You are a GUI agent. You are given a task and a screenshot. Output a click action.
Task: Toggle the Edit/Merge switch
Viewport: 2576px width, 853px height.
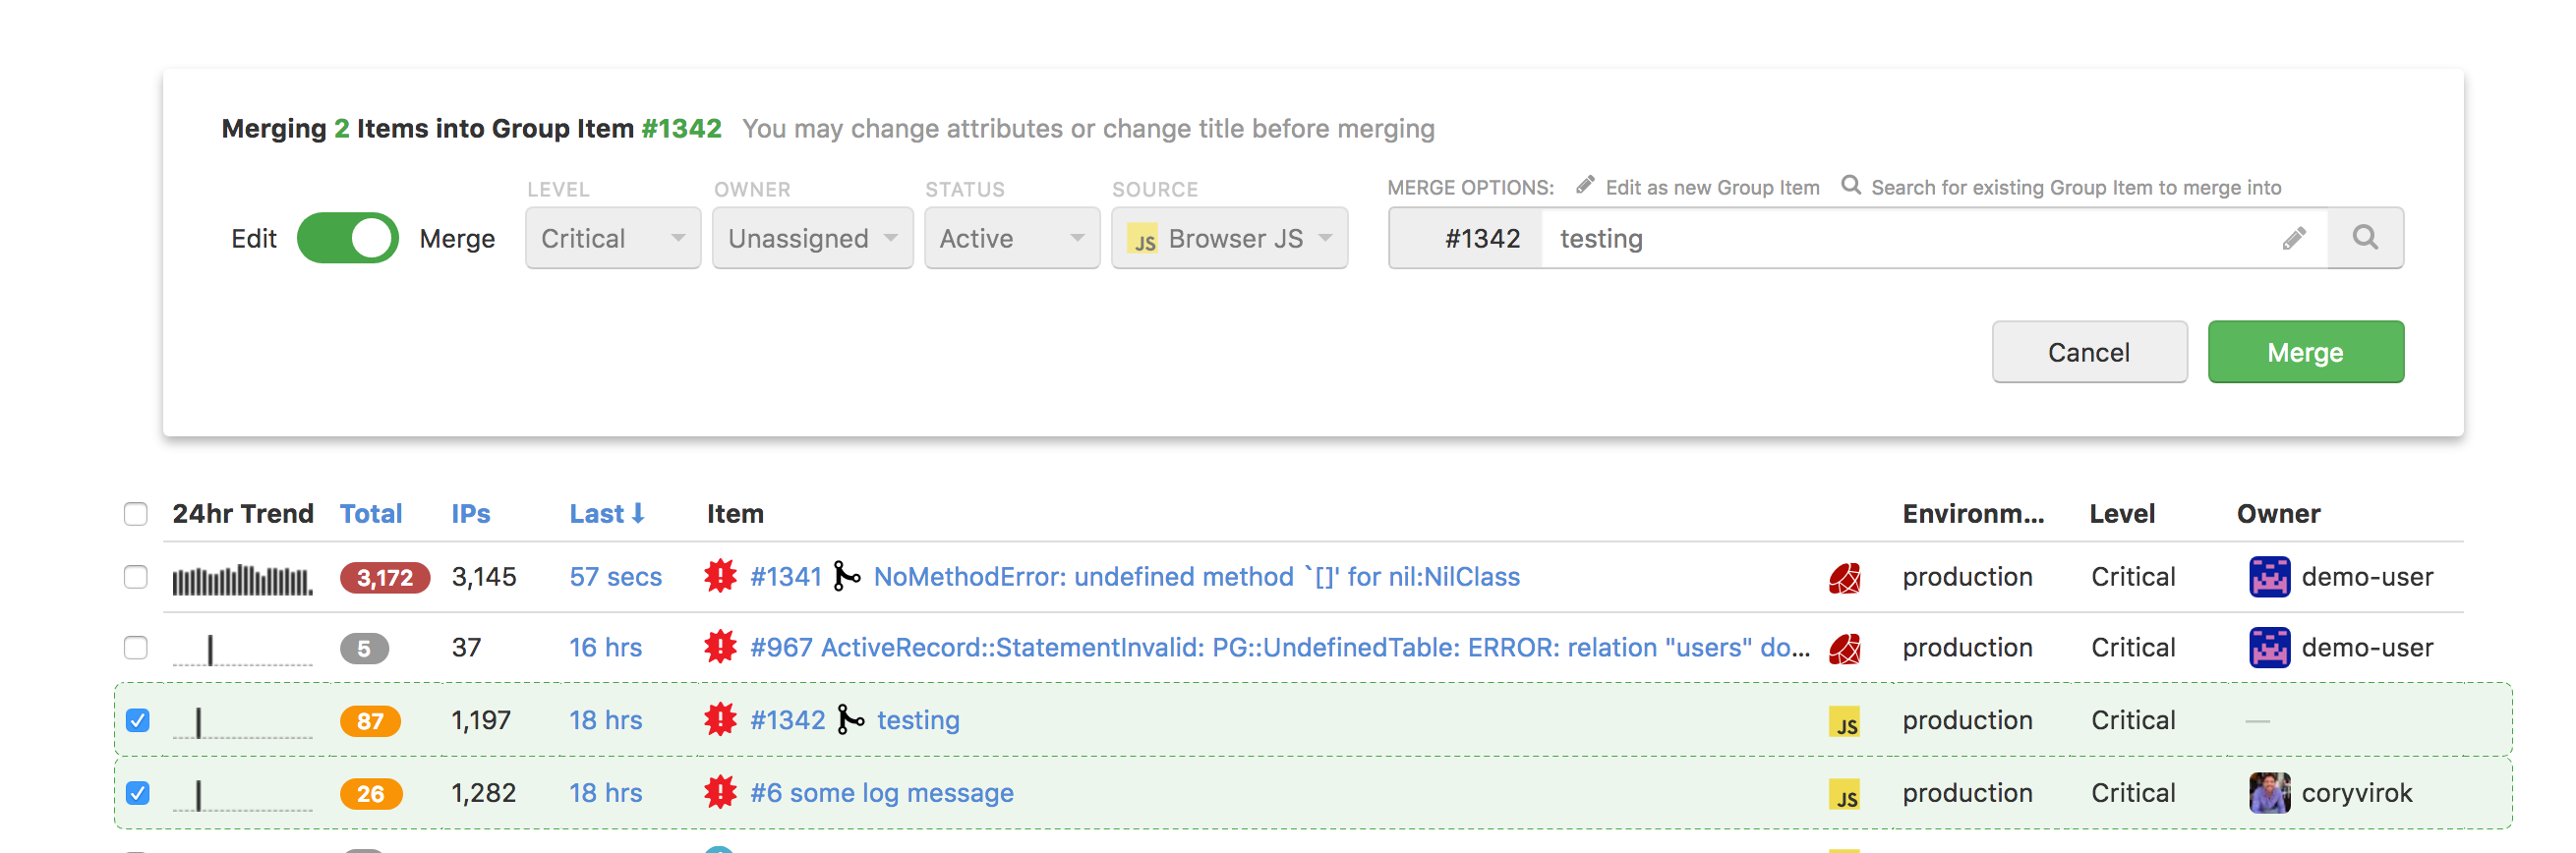point(347,238)
